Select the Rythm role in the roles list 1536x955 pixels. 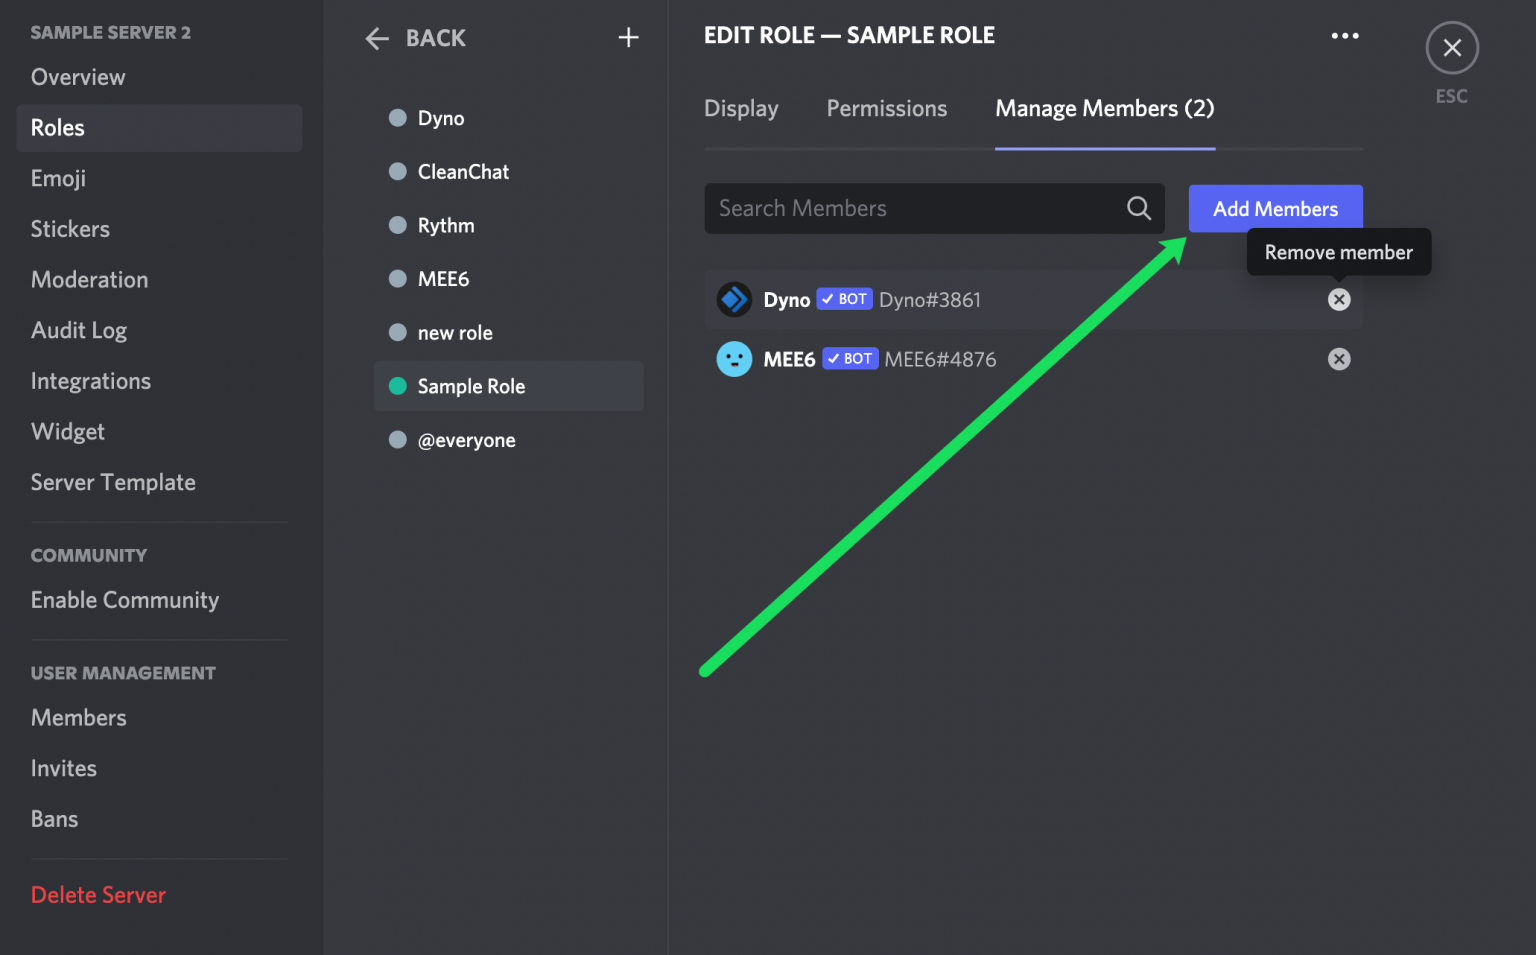click(x=445, y=225)
